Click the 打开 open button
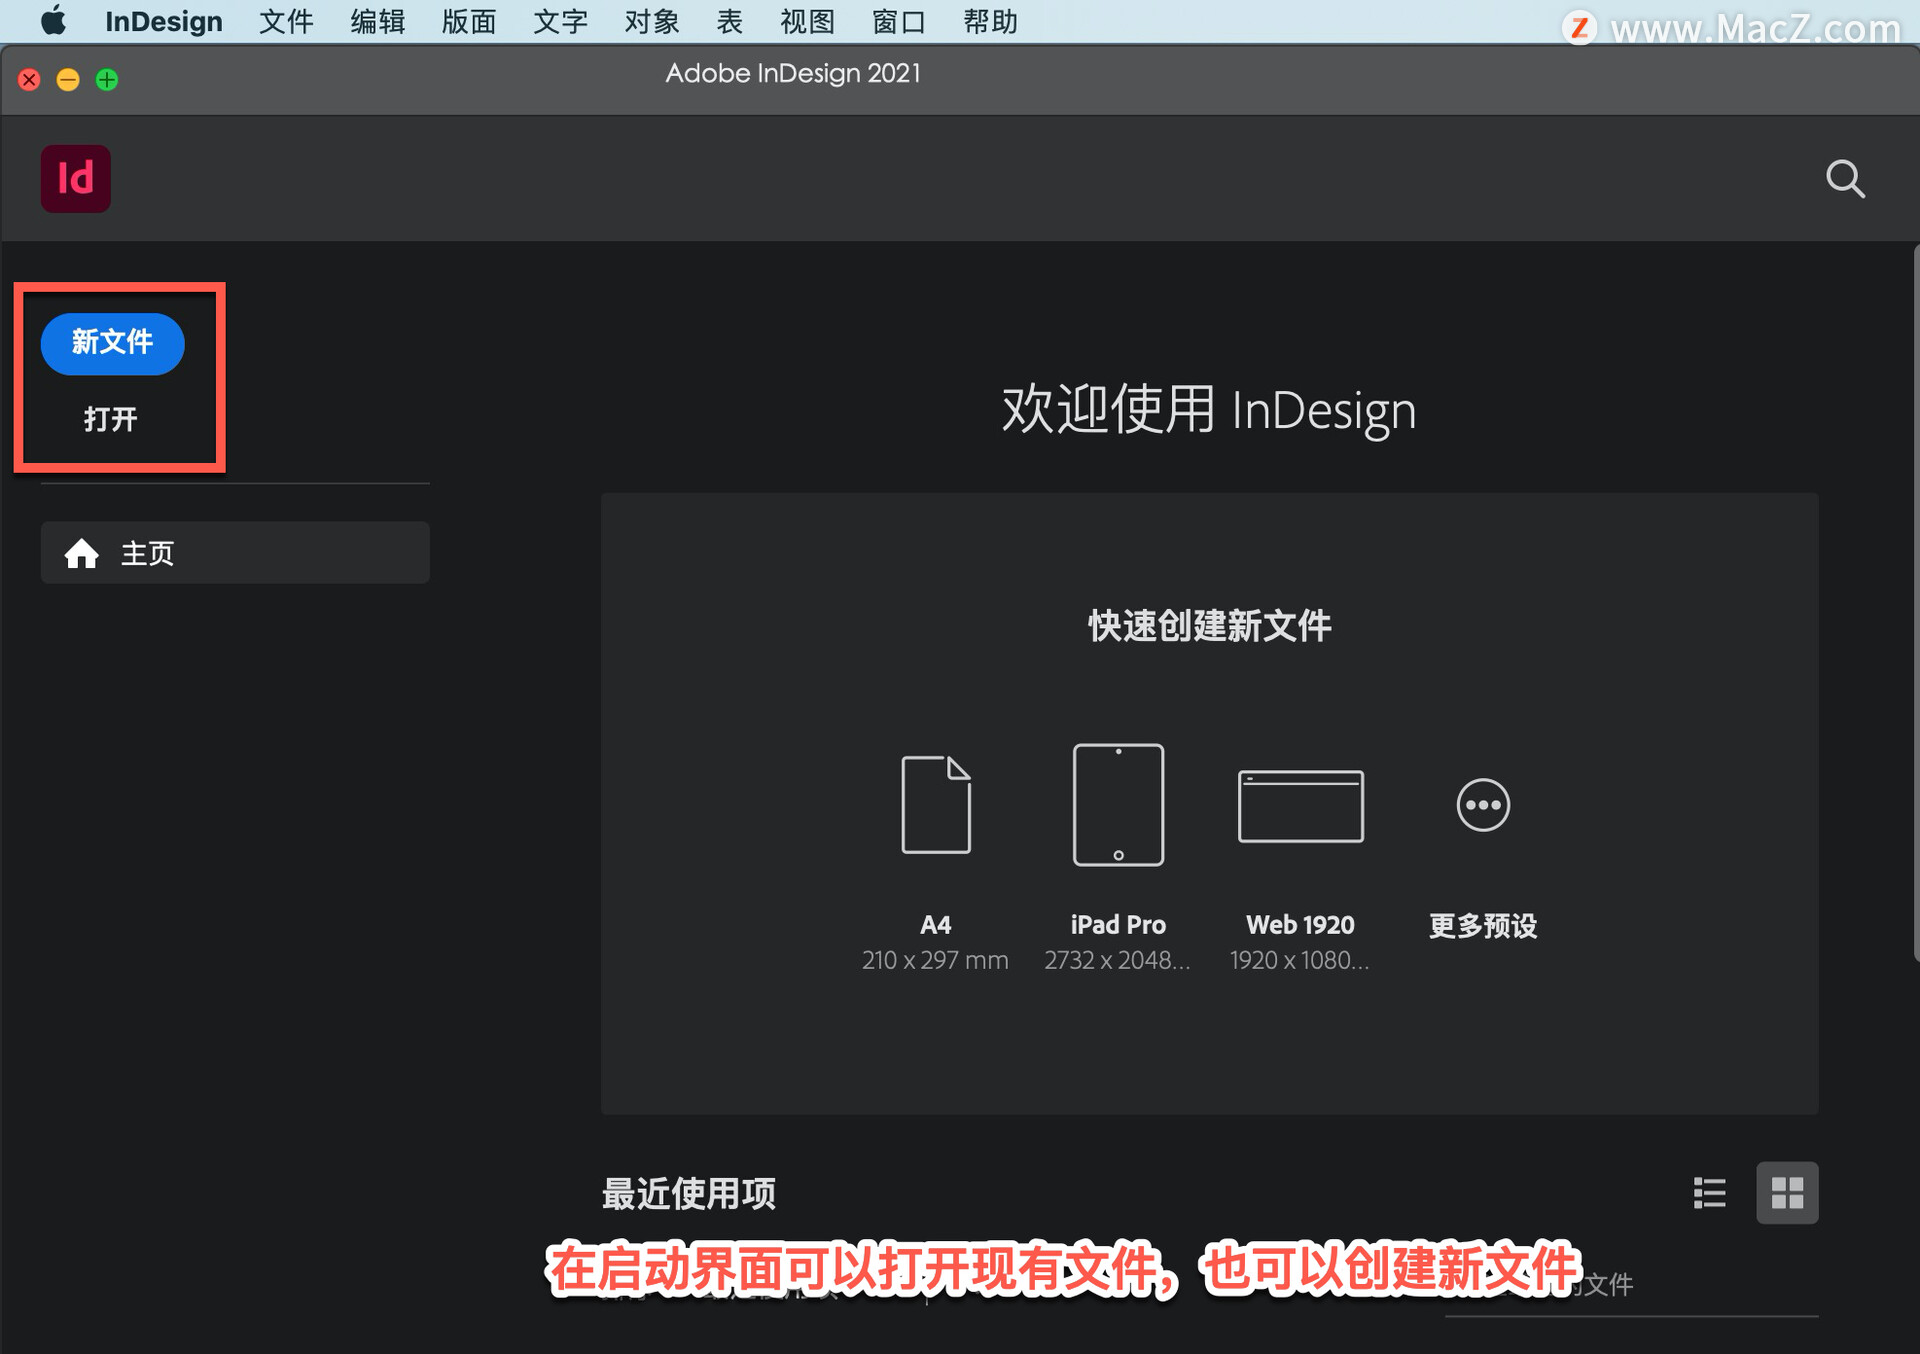Image resolution: width=1920 pixels, height=1354 pixels. point(110,419)
